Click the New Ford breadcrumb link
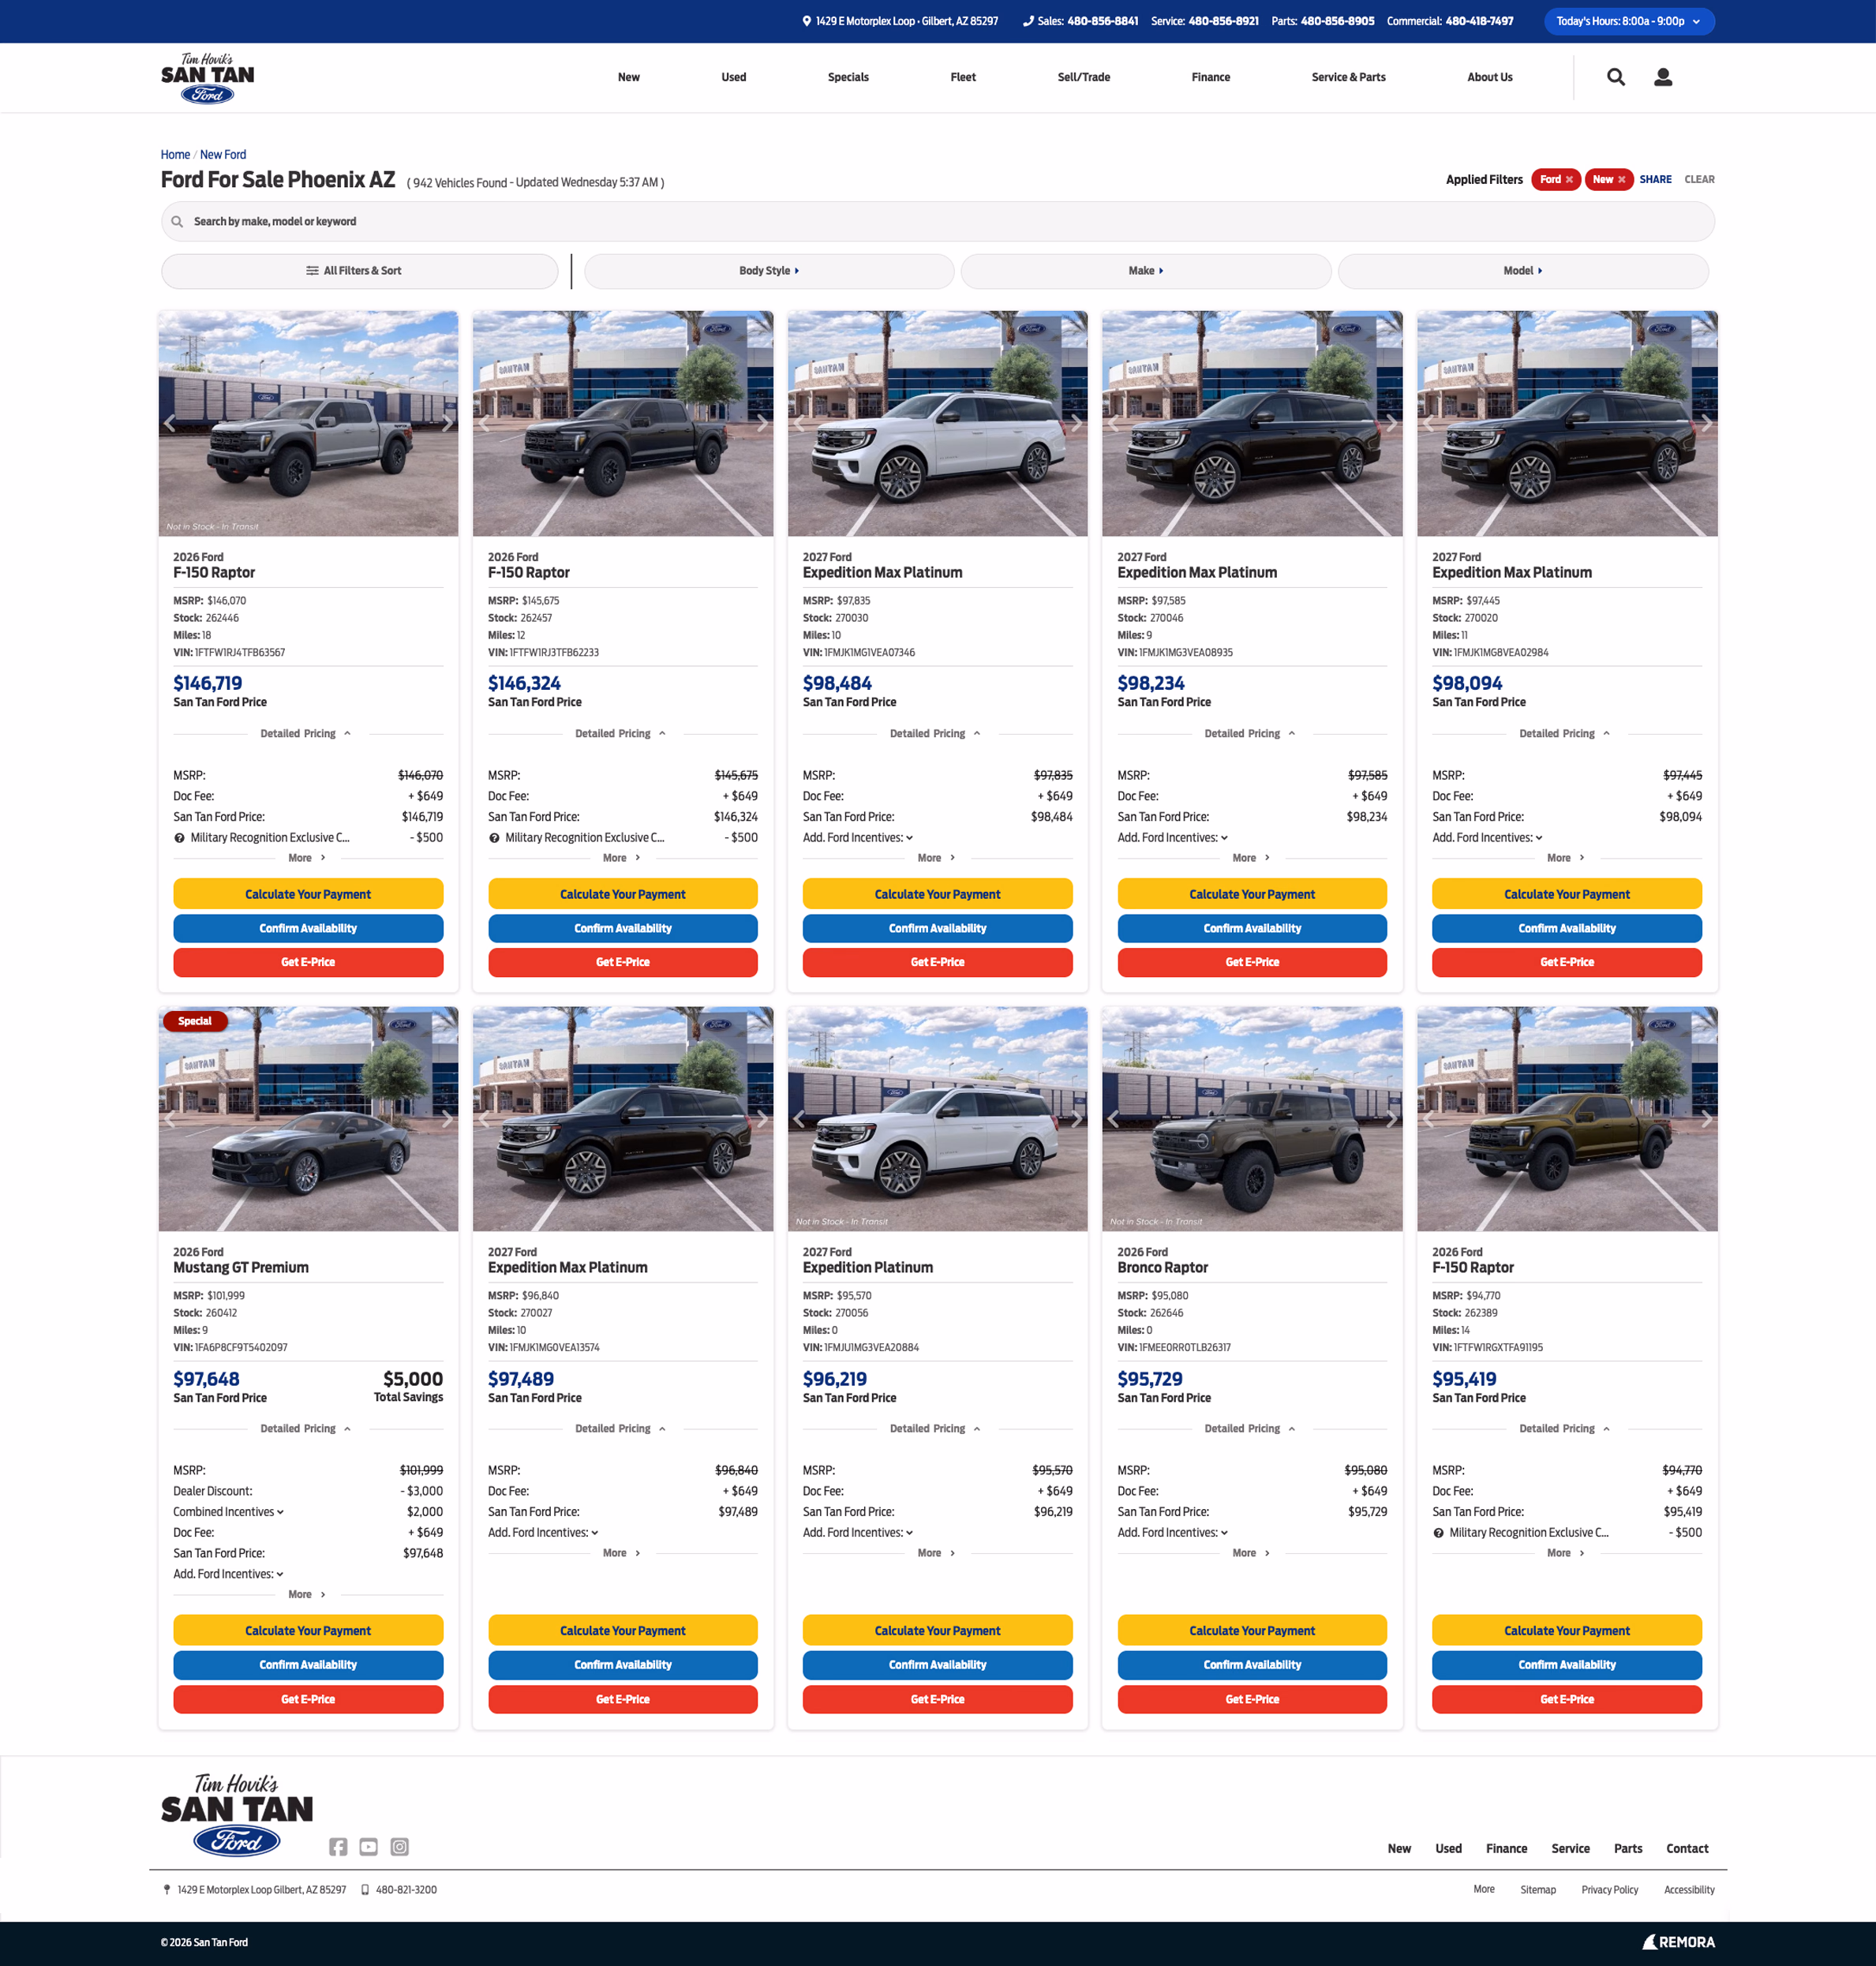The image size is (1876, 1966). pyautogui.click(x=223, y=155)
